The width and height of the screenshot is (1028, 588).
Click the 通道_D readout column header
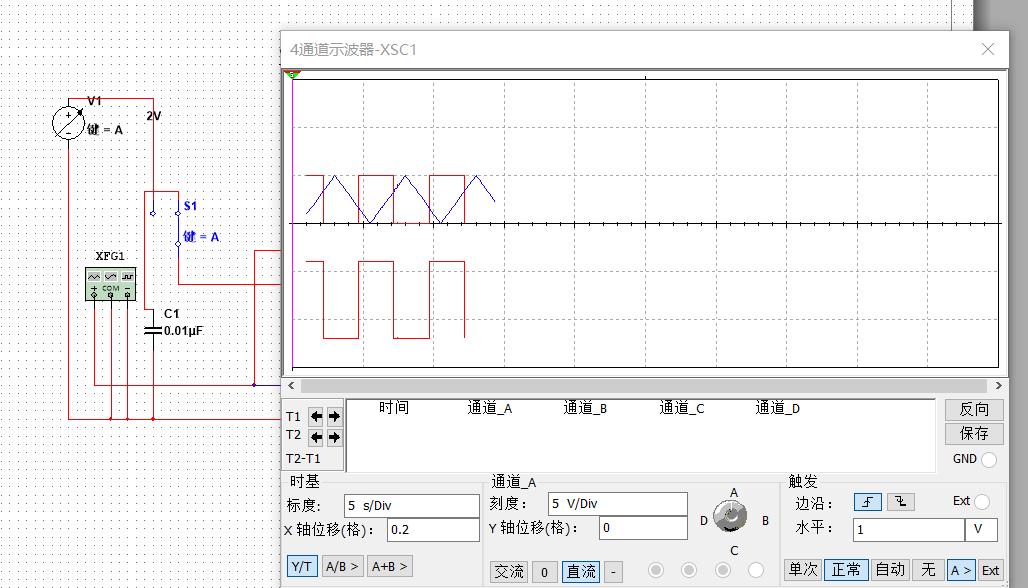coord(778,408)
